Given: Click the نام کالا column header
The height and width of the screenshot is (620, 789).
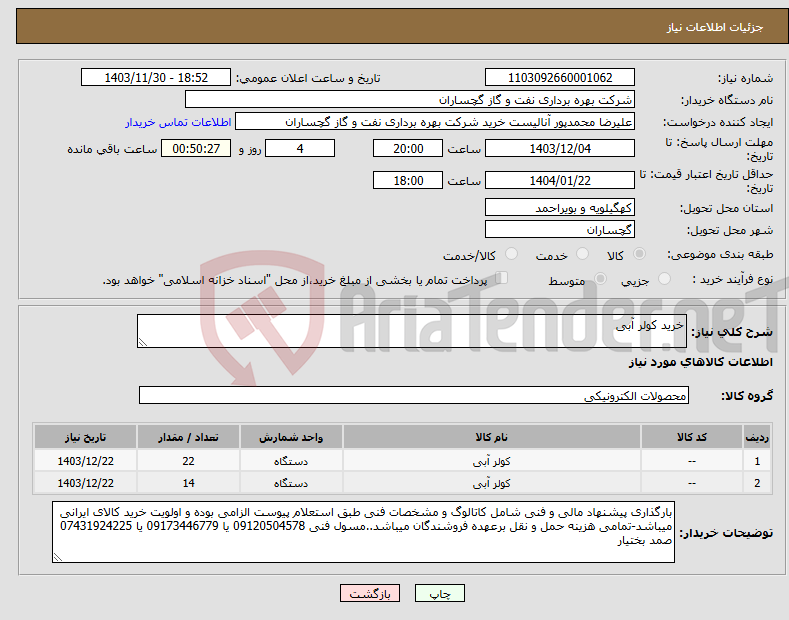Looking at the screenshot, I should click(x=492, y=437).
